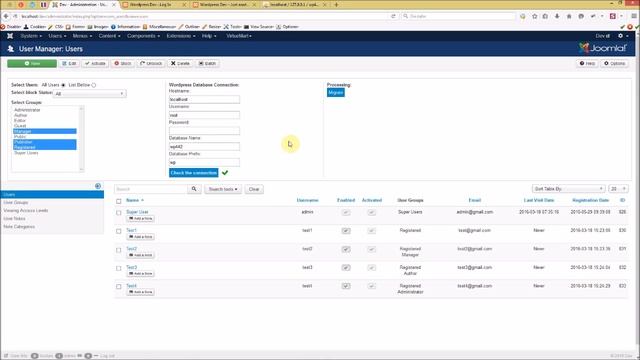Viewport: 640px width, 360px height.
Task: Switch to the localhost phpMyAdmin browser tab
Action: coord(296,4)
